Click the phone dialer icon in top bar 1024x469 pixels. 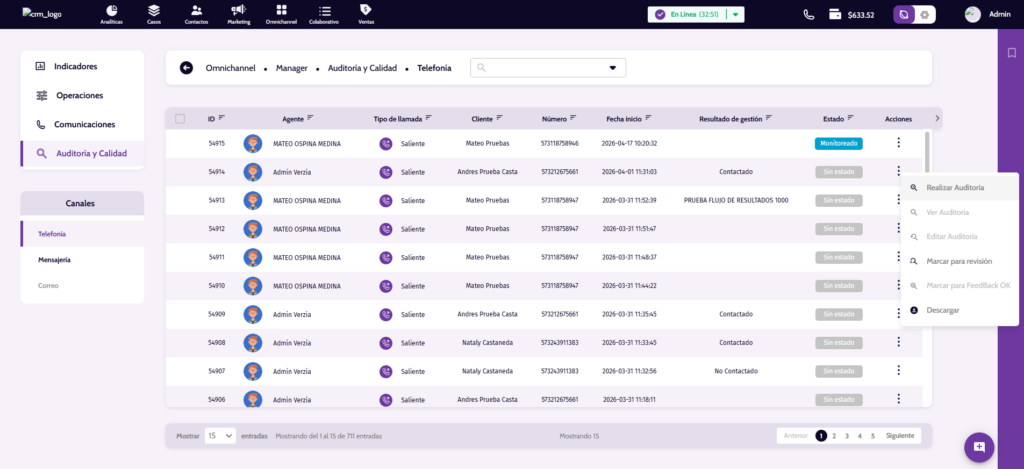click(808, 15)
